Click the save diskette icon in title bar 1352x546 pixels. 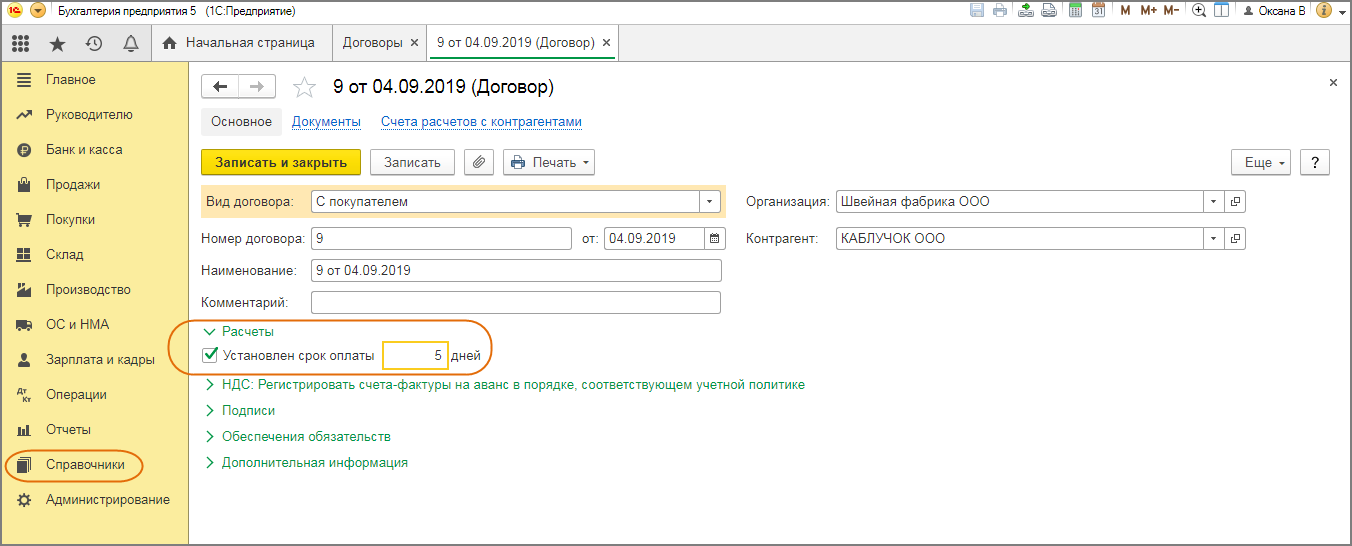click(978, 10)
